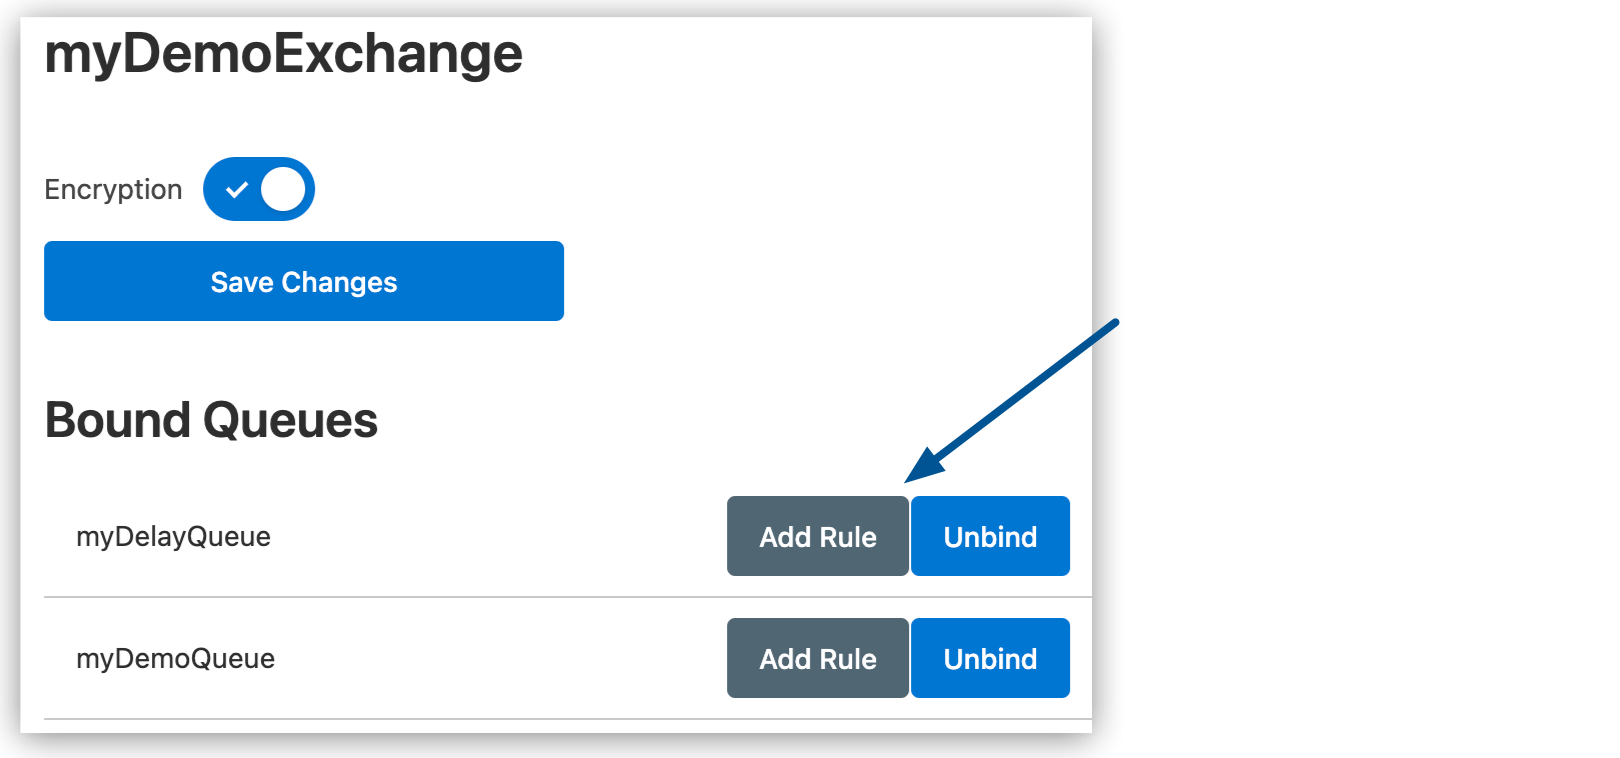Toggle Encryption off for myDemoExchange
The height and width of the screenshot is (758, 1620).
click(259, 189)
